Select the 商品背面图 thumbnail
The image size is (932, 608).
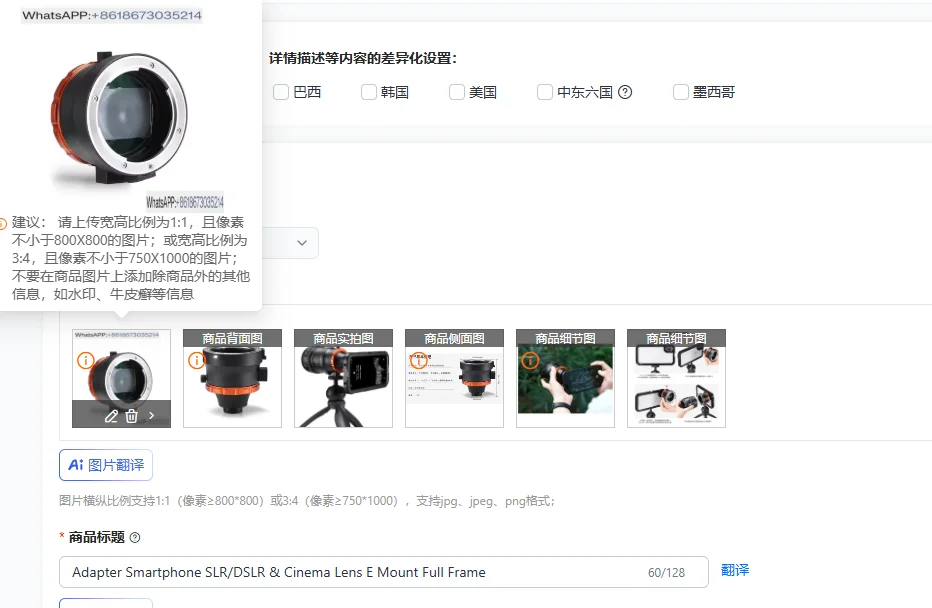coord(232,379)
